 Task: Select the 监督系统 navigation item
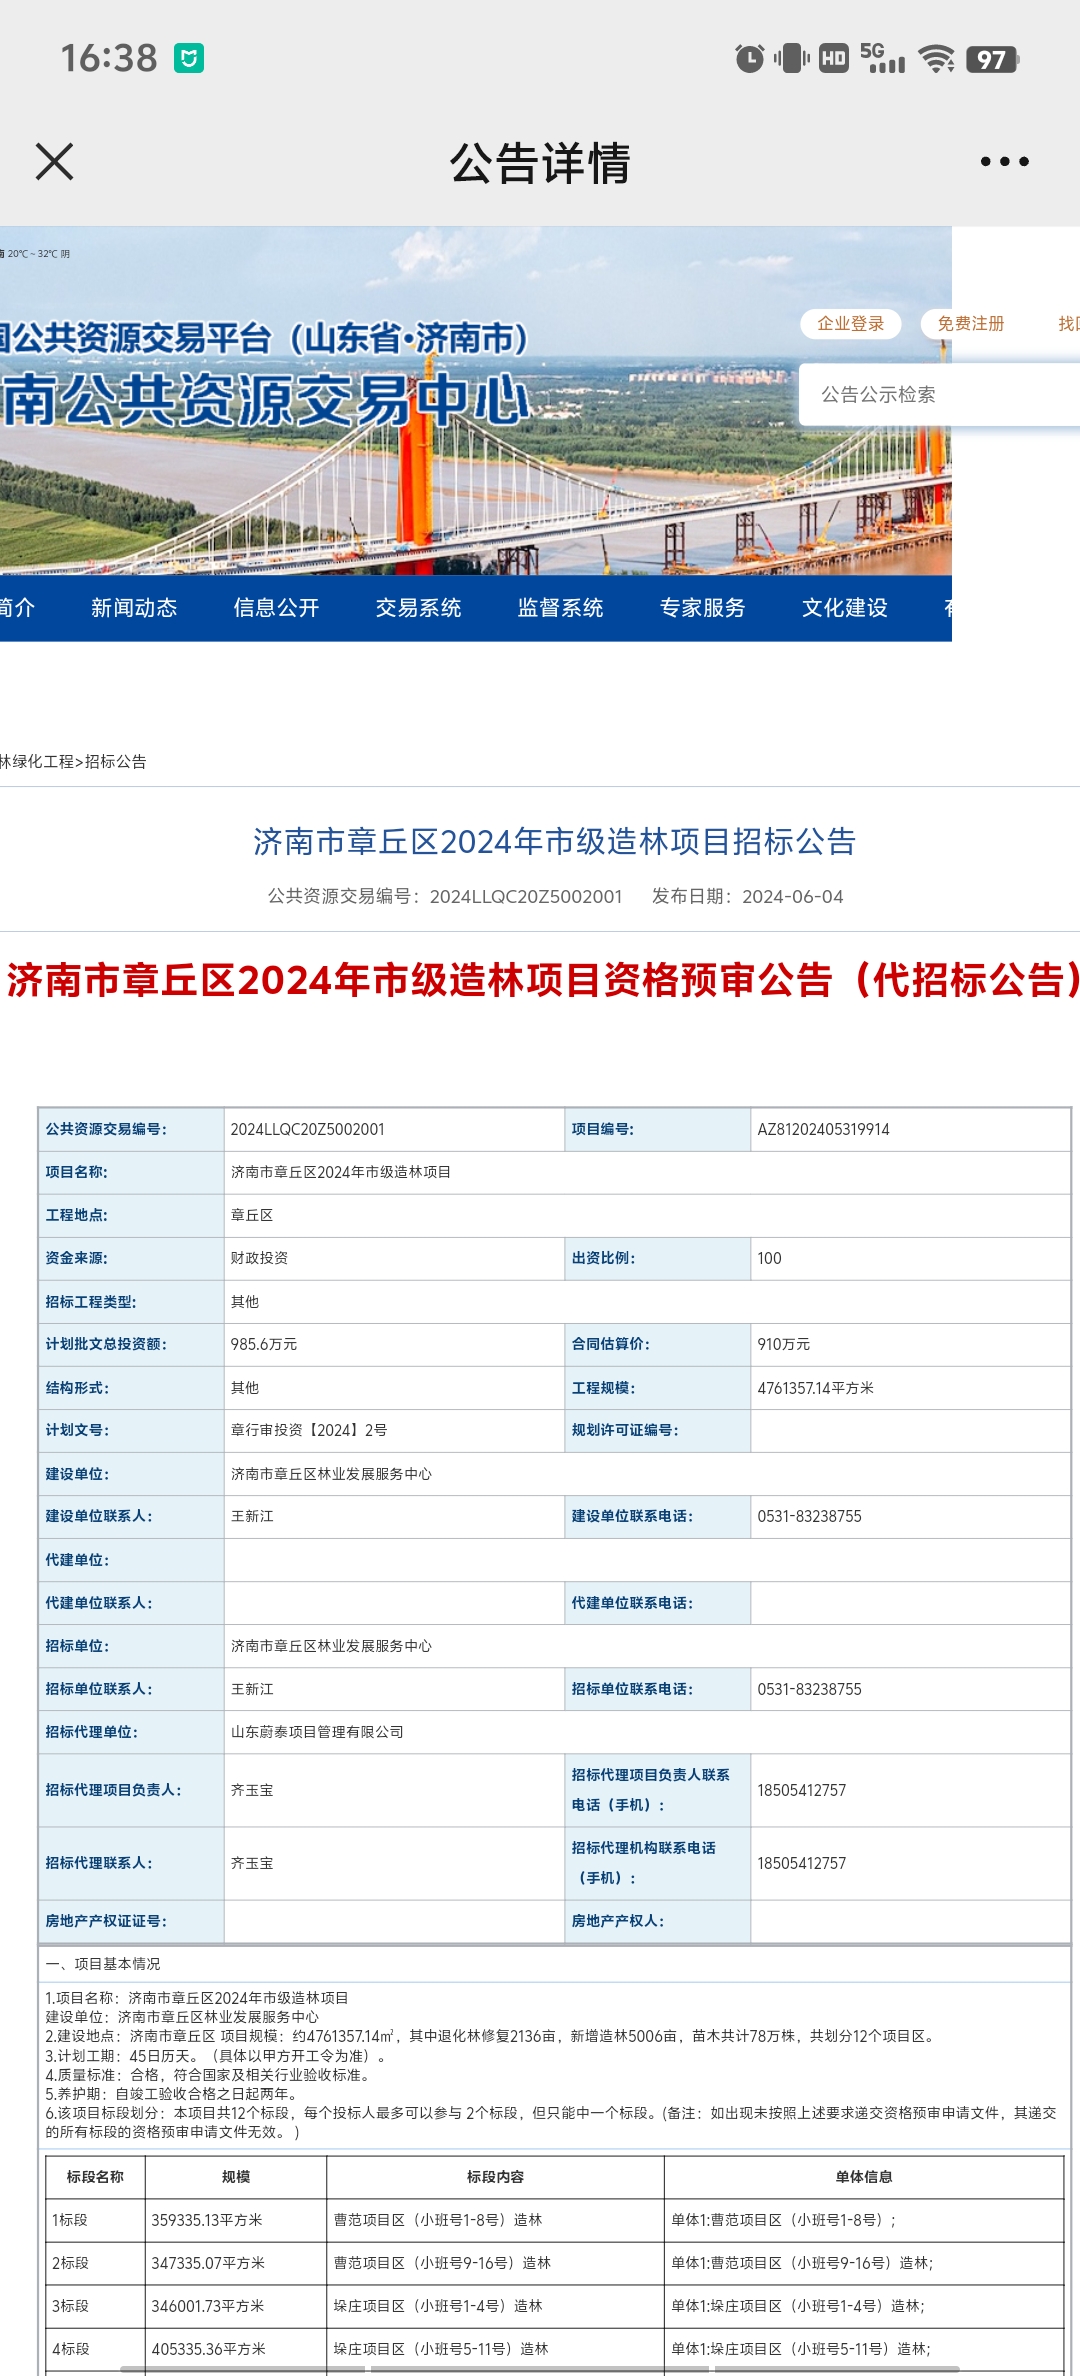[560, 608]
